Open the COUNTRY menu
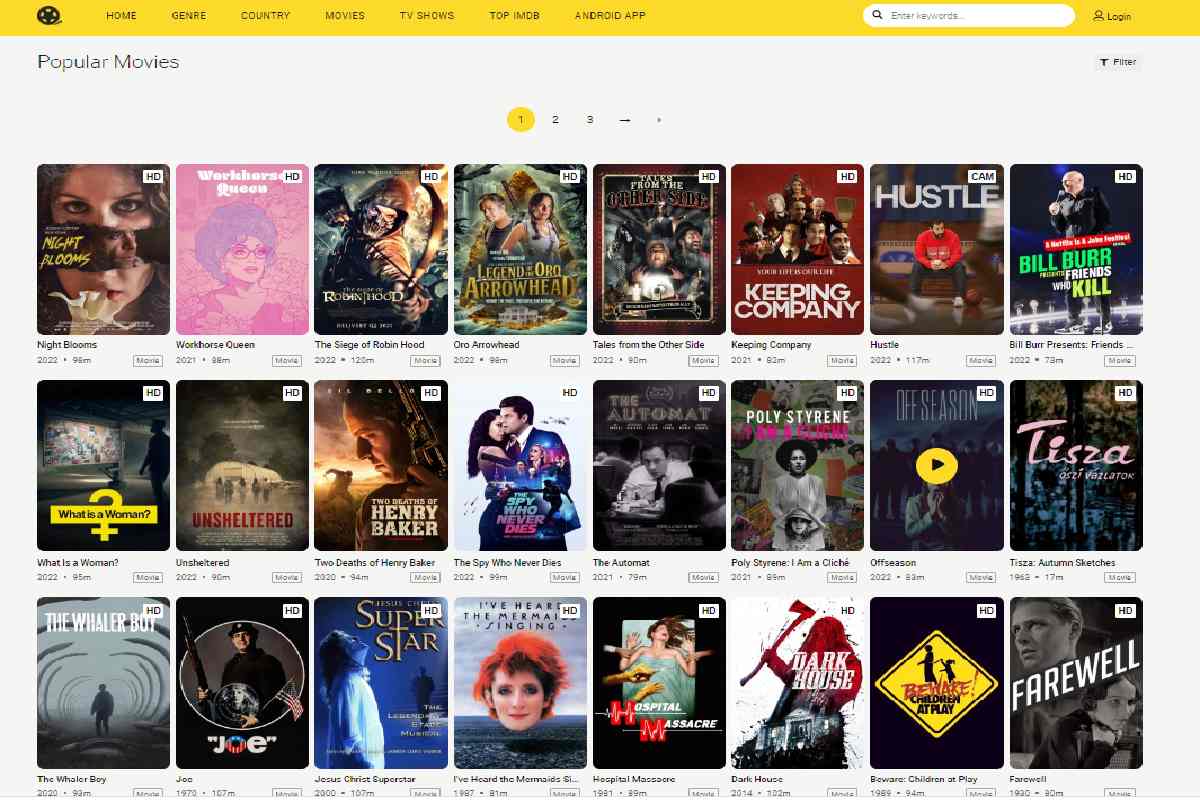 click(266, 16)
